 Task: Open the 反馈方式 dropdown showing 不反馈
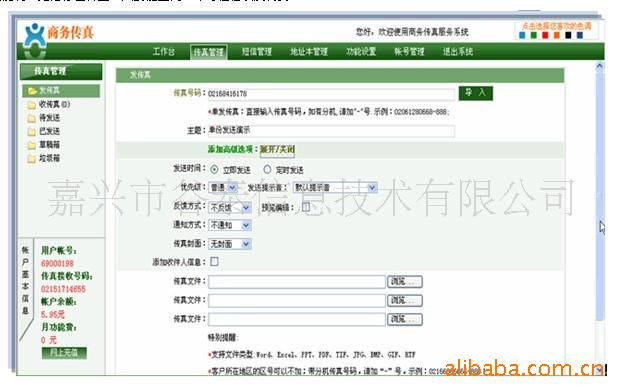coord(230,207)
